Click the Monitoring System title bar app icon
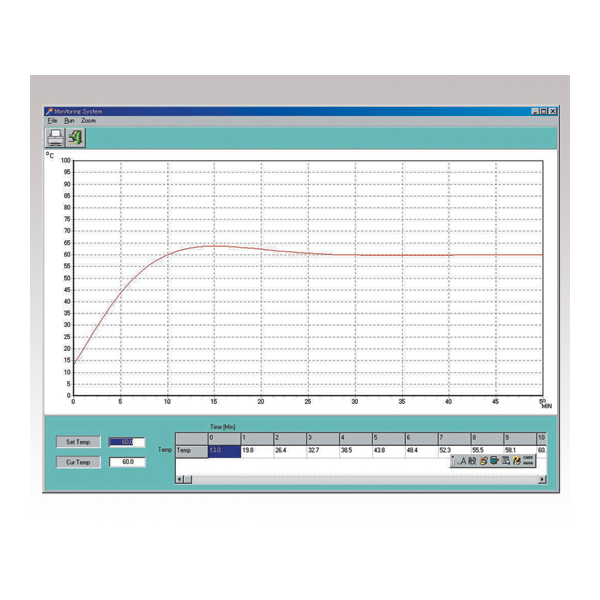This screenshot has width=600, height=600. tap(49, 111)
